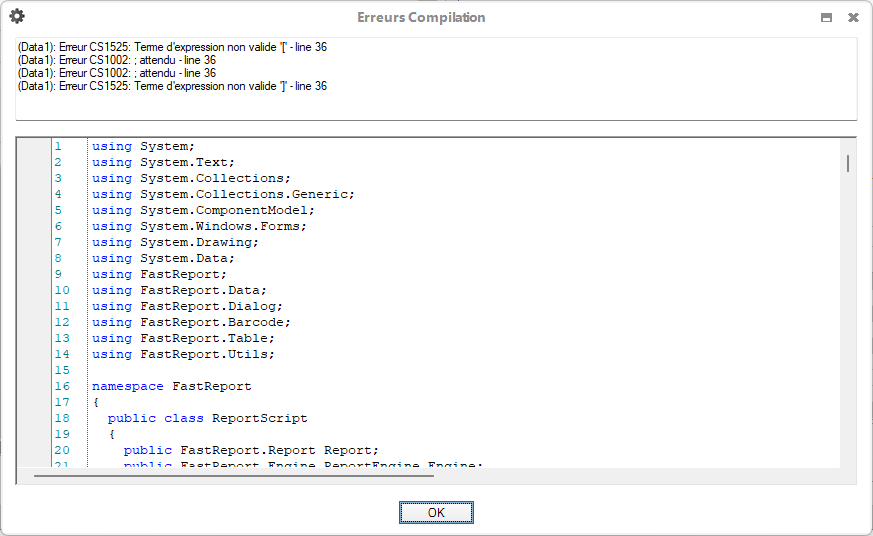The height and width of the screenshot is (536, 873).
Task: Click line number 16 in the gutter
Action: [x=62, y=386]
